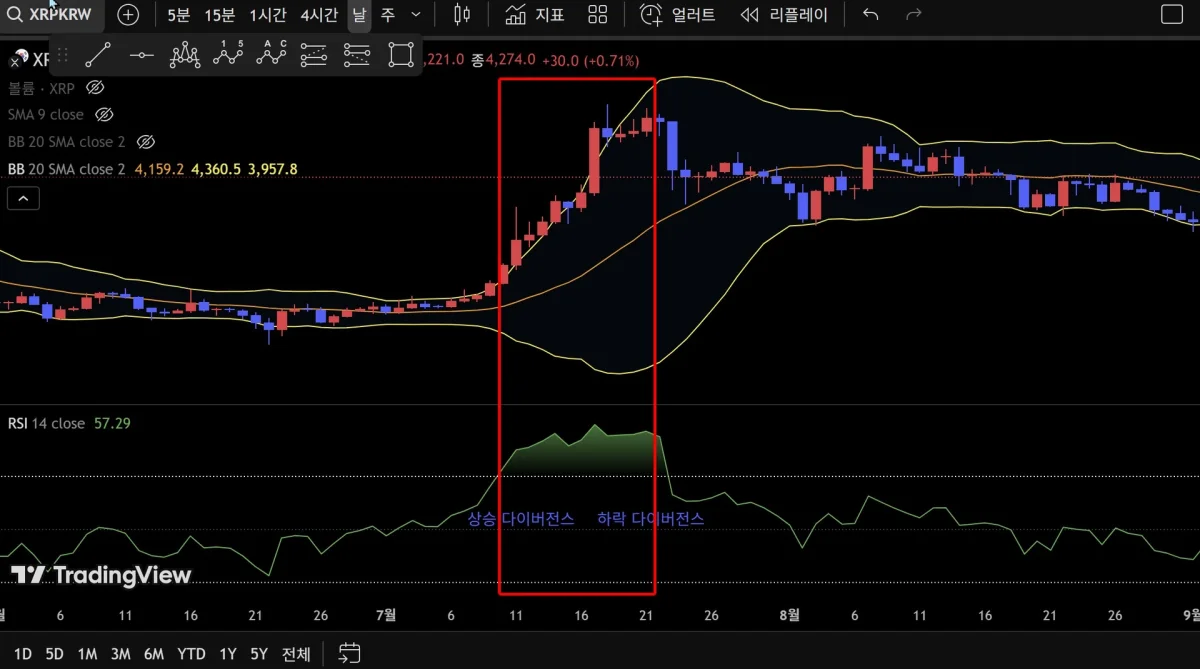The height and width of the screenshot is (669, 1200).
Task: Switch to the 15분 interval
Action: coord(220,15)
